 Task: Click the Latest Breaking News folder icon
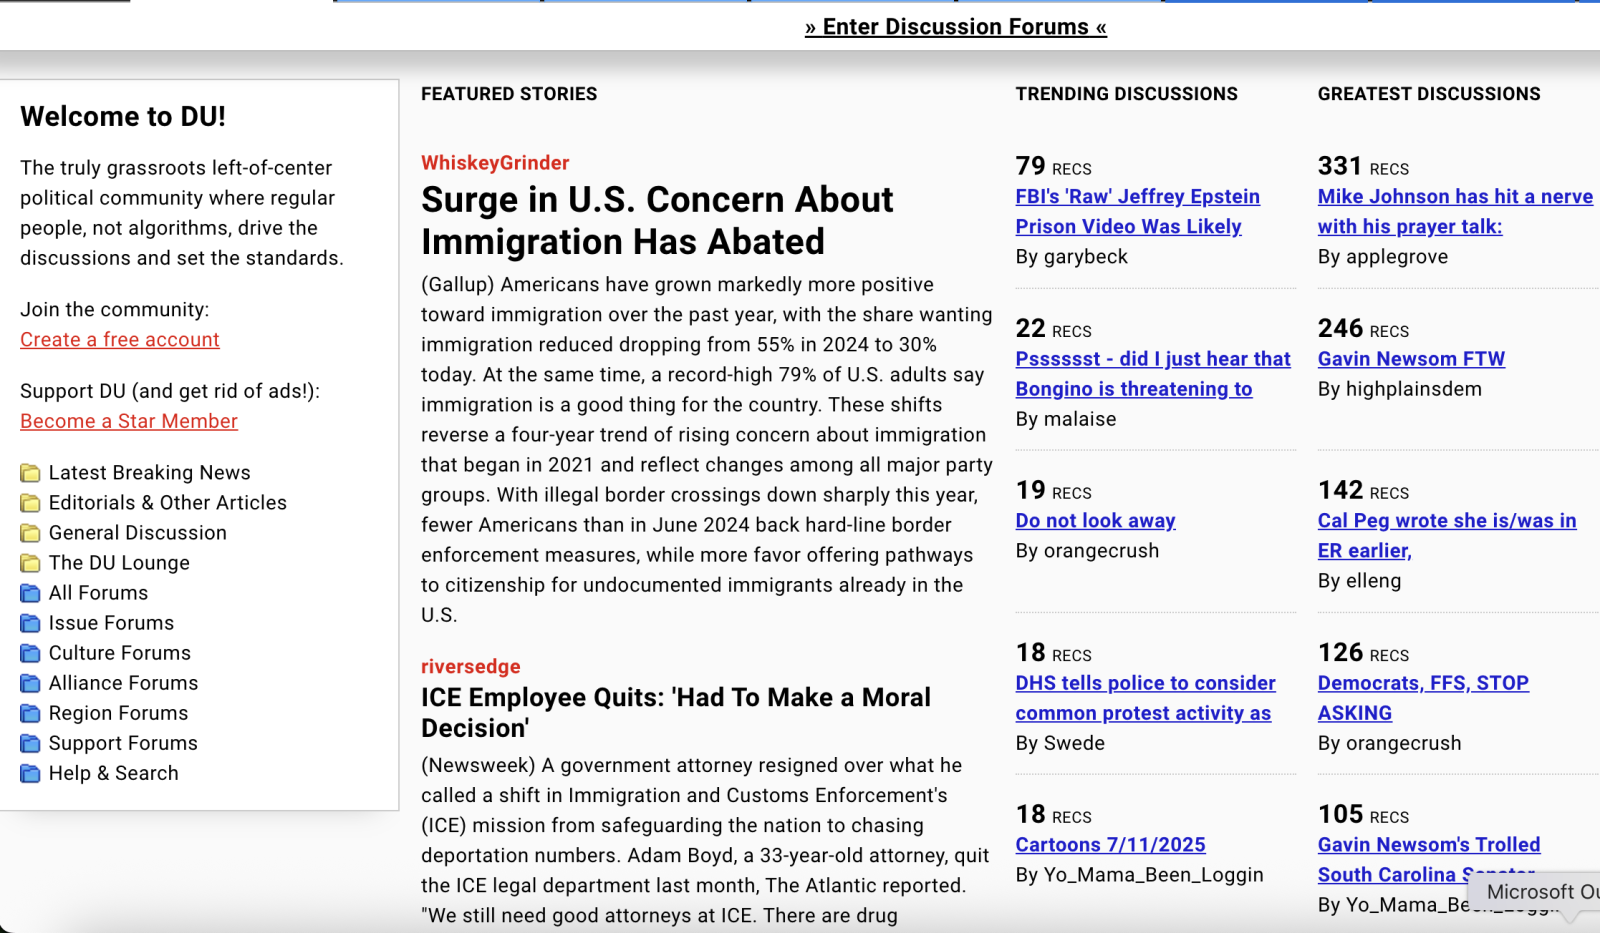point(31,473)
